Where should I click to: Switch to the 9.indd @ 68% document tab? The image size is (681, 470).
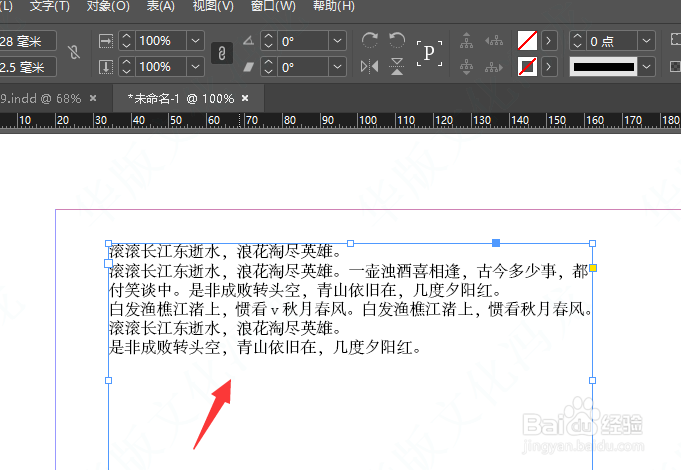(41, 99)
